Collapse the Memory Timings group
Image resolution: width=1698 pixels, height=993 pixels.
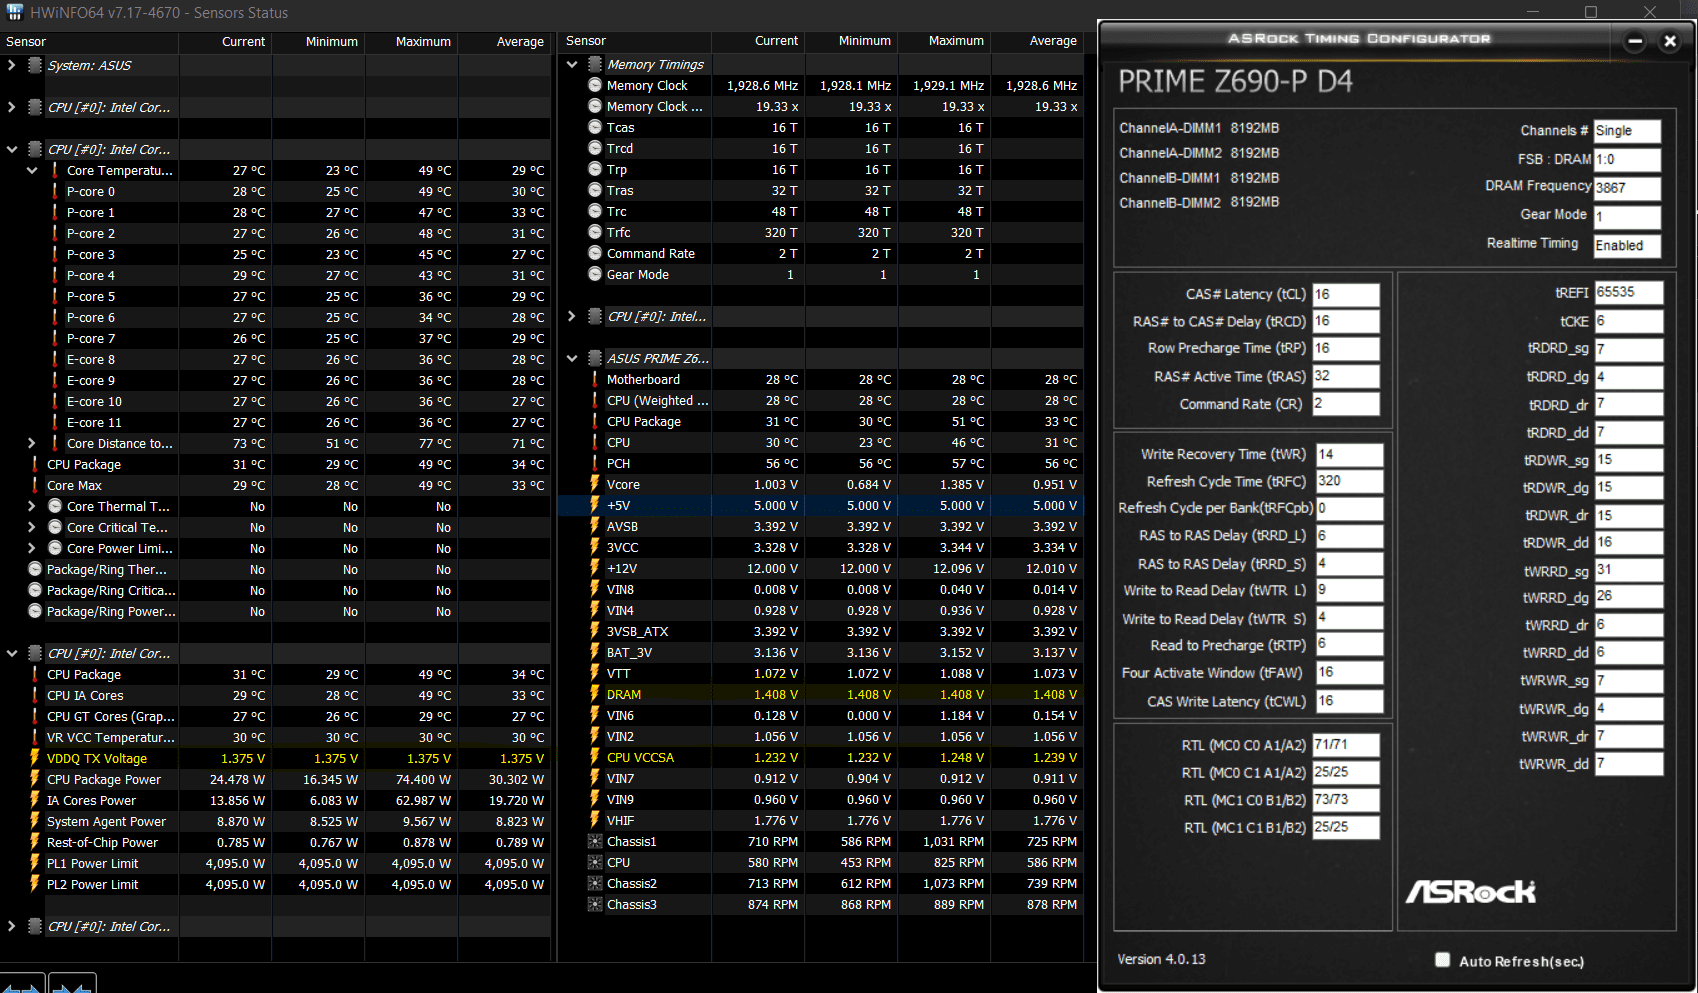(x=572, y=64)
